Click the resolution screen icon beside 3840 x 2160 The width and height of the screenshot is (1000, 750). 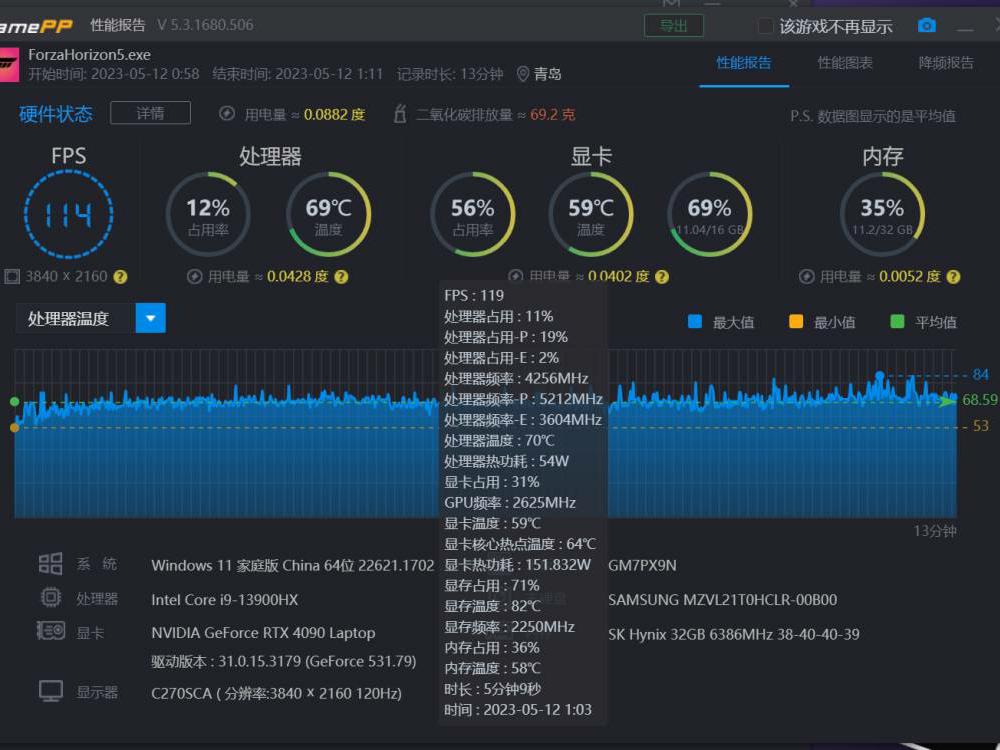(12, 277)
